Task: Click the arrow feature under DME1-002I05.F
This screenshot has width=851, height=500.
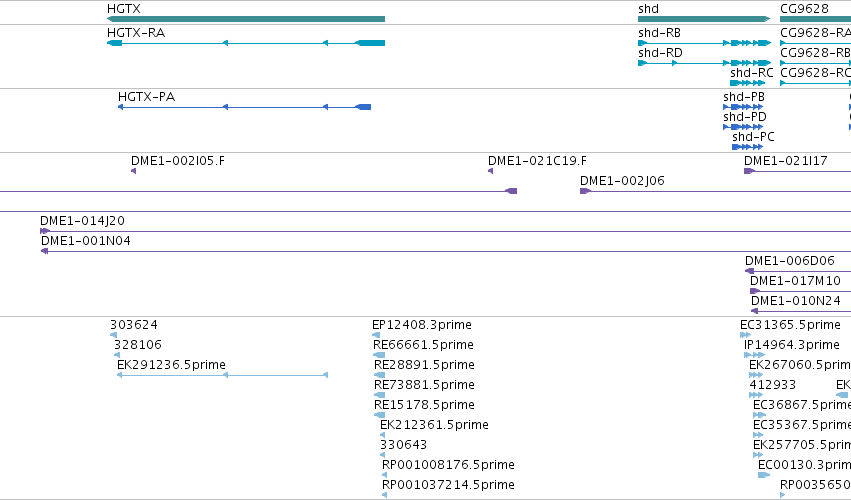Action: 134,171
